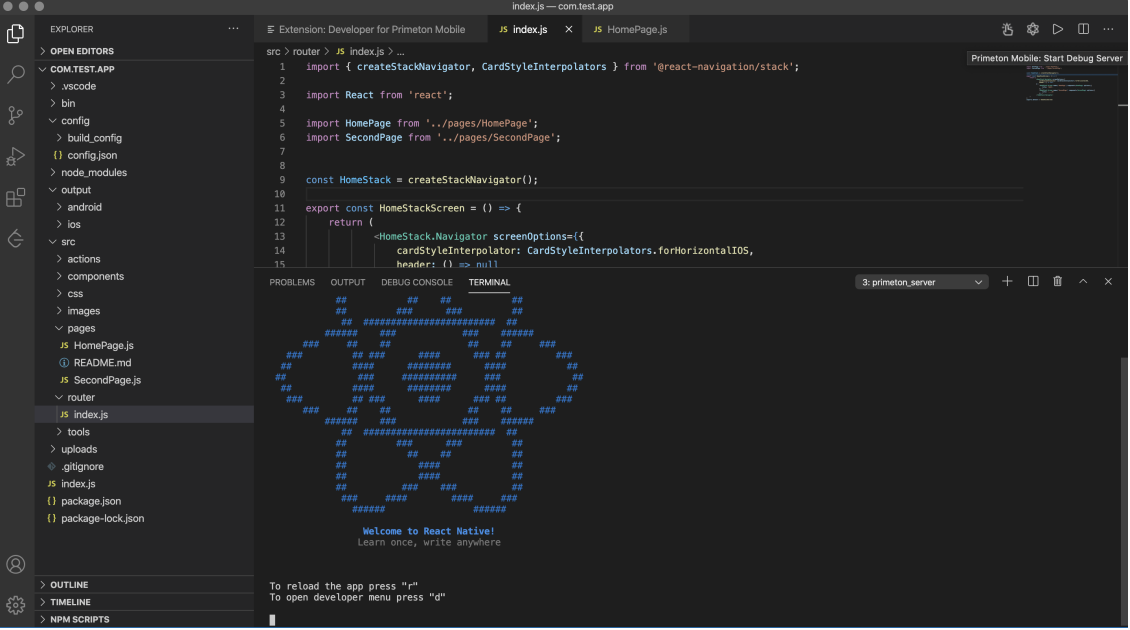The width and height of the screenshot is (1130, 630).
Task: Open the Run and Debug view
Action: [x=16, y=157]
